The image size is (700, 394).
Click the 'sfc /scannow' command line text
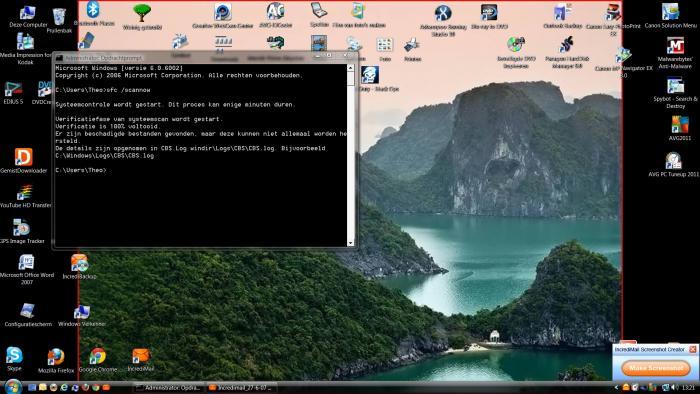pos(128,90)
